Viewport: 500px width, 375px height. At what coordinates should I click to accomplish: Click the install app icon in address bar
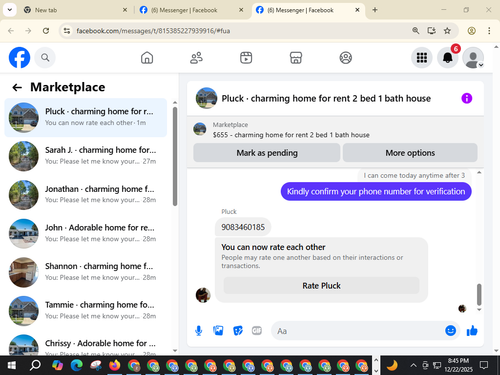(432, 31)
